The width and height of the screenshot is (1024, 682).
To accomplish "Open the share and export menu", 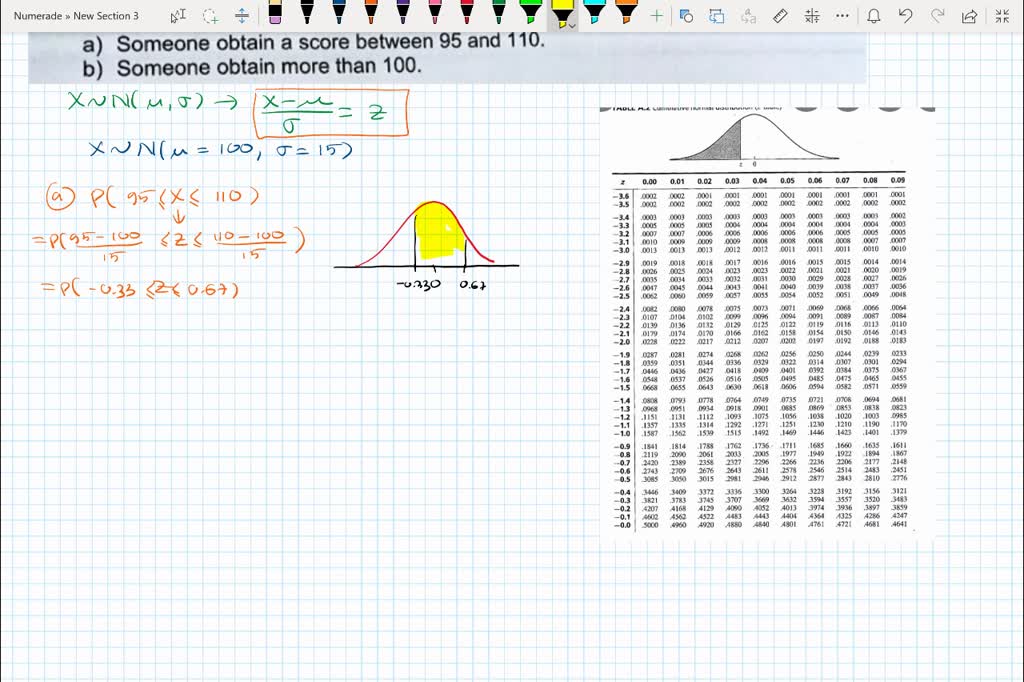I will [x=967, y=16].
